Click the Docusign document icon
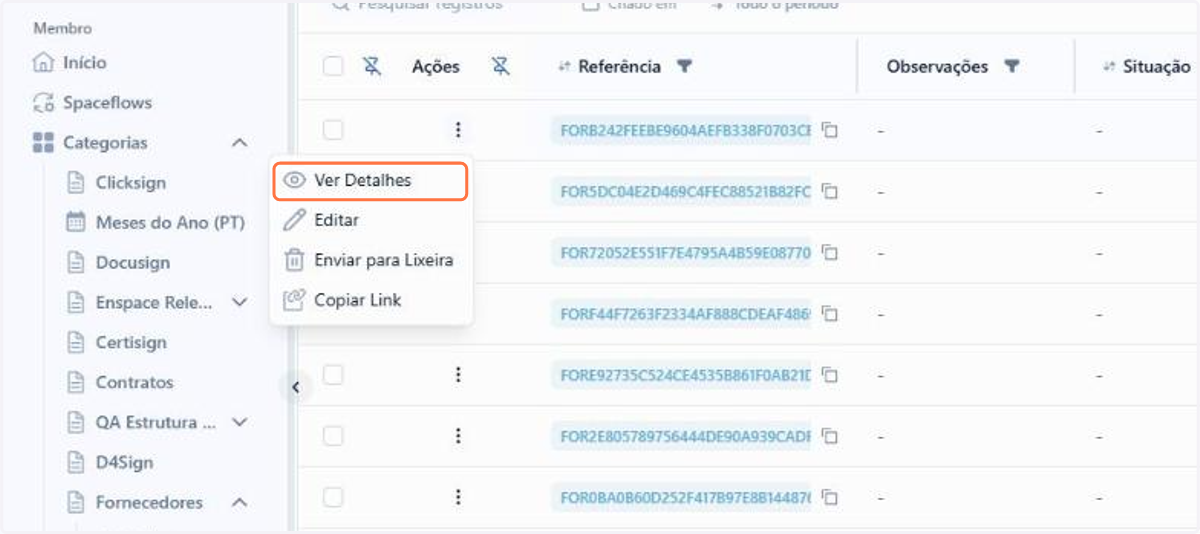This screenshot has width=1200, height=534. (x=75, y=262)
